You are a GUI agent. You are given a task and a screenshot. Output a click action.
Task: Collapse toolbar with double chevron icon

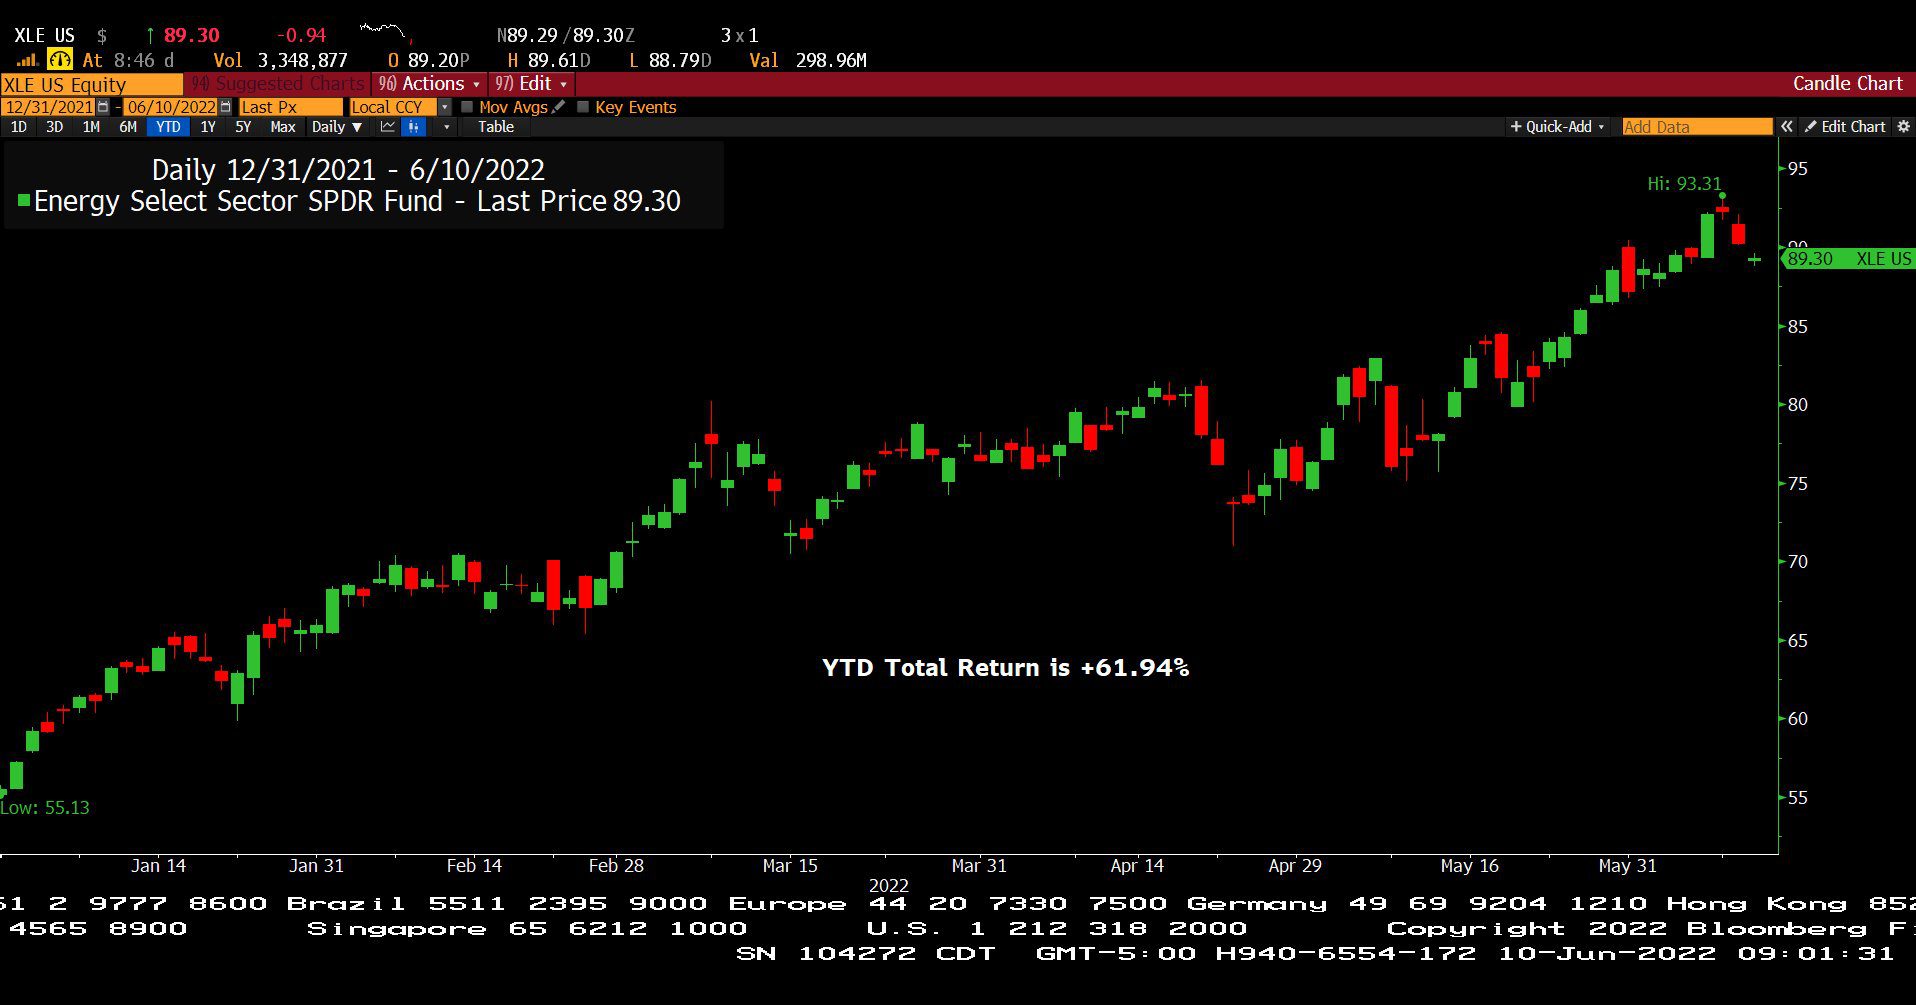tap(1786, 127)
